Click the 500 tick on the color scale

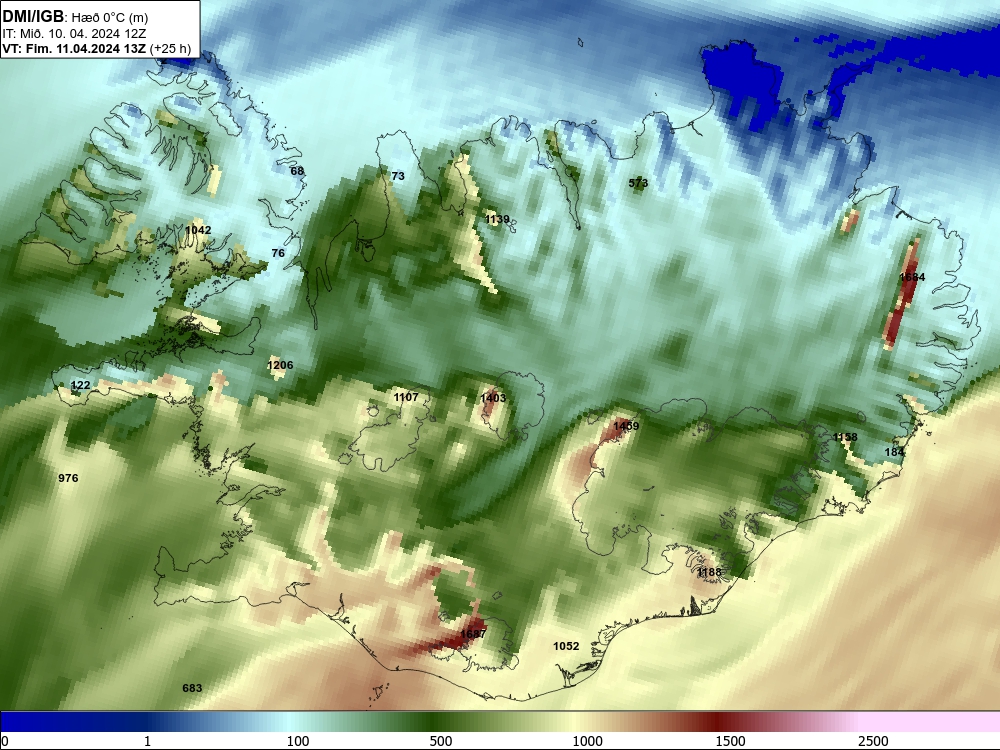pos(441,741)
